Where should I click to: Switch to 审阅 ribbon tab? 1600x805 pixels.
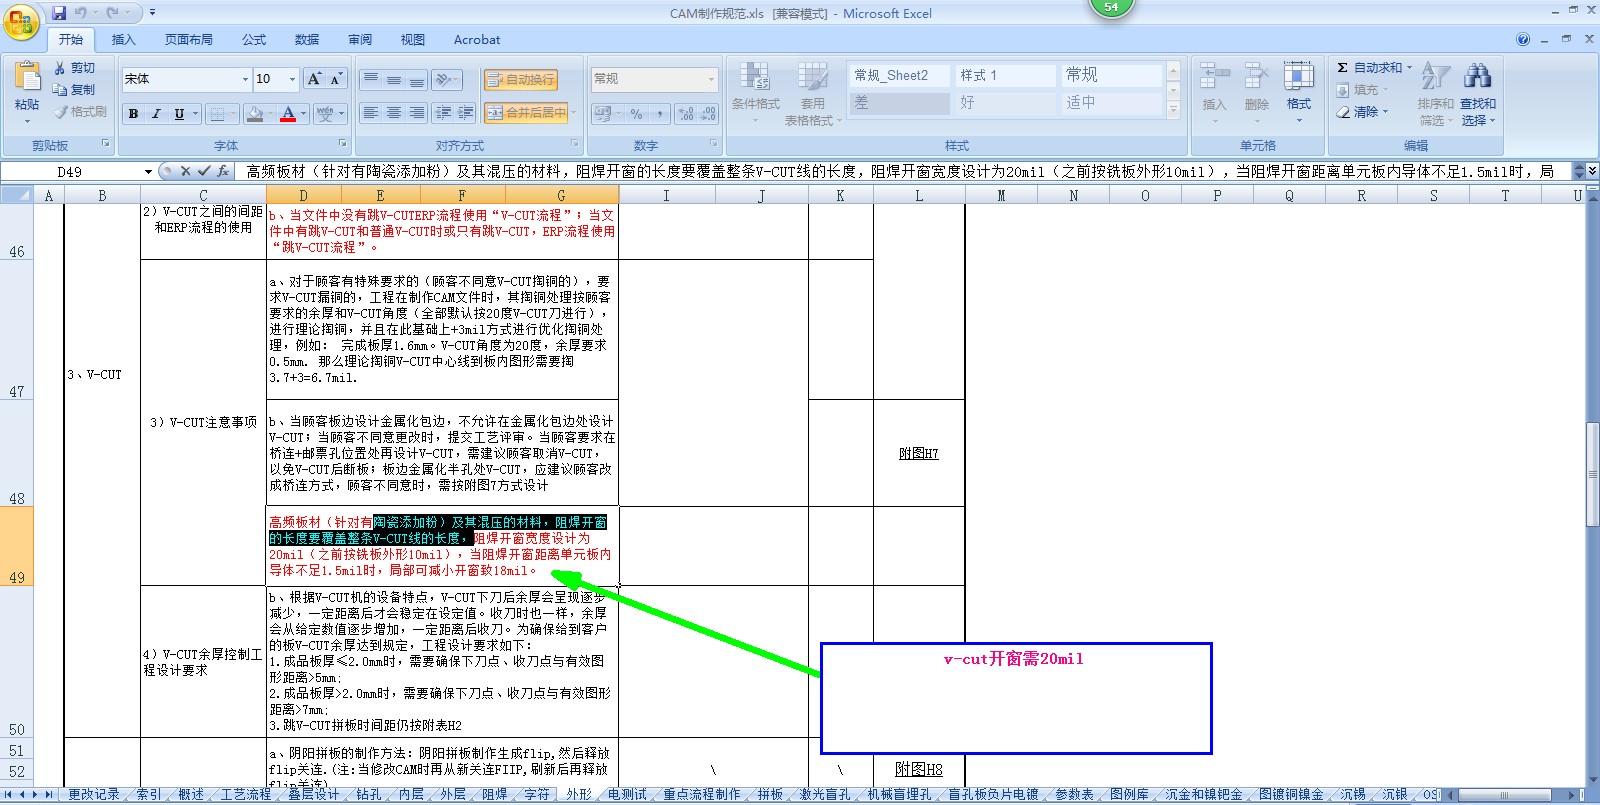click(360, 40)
